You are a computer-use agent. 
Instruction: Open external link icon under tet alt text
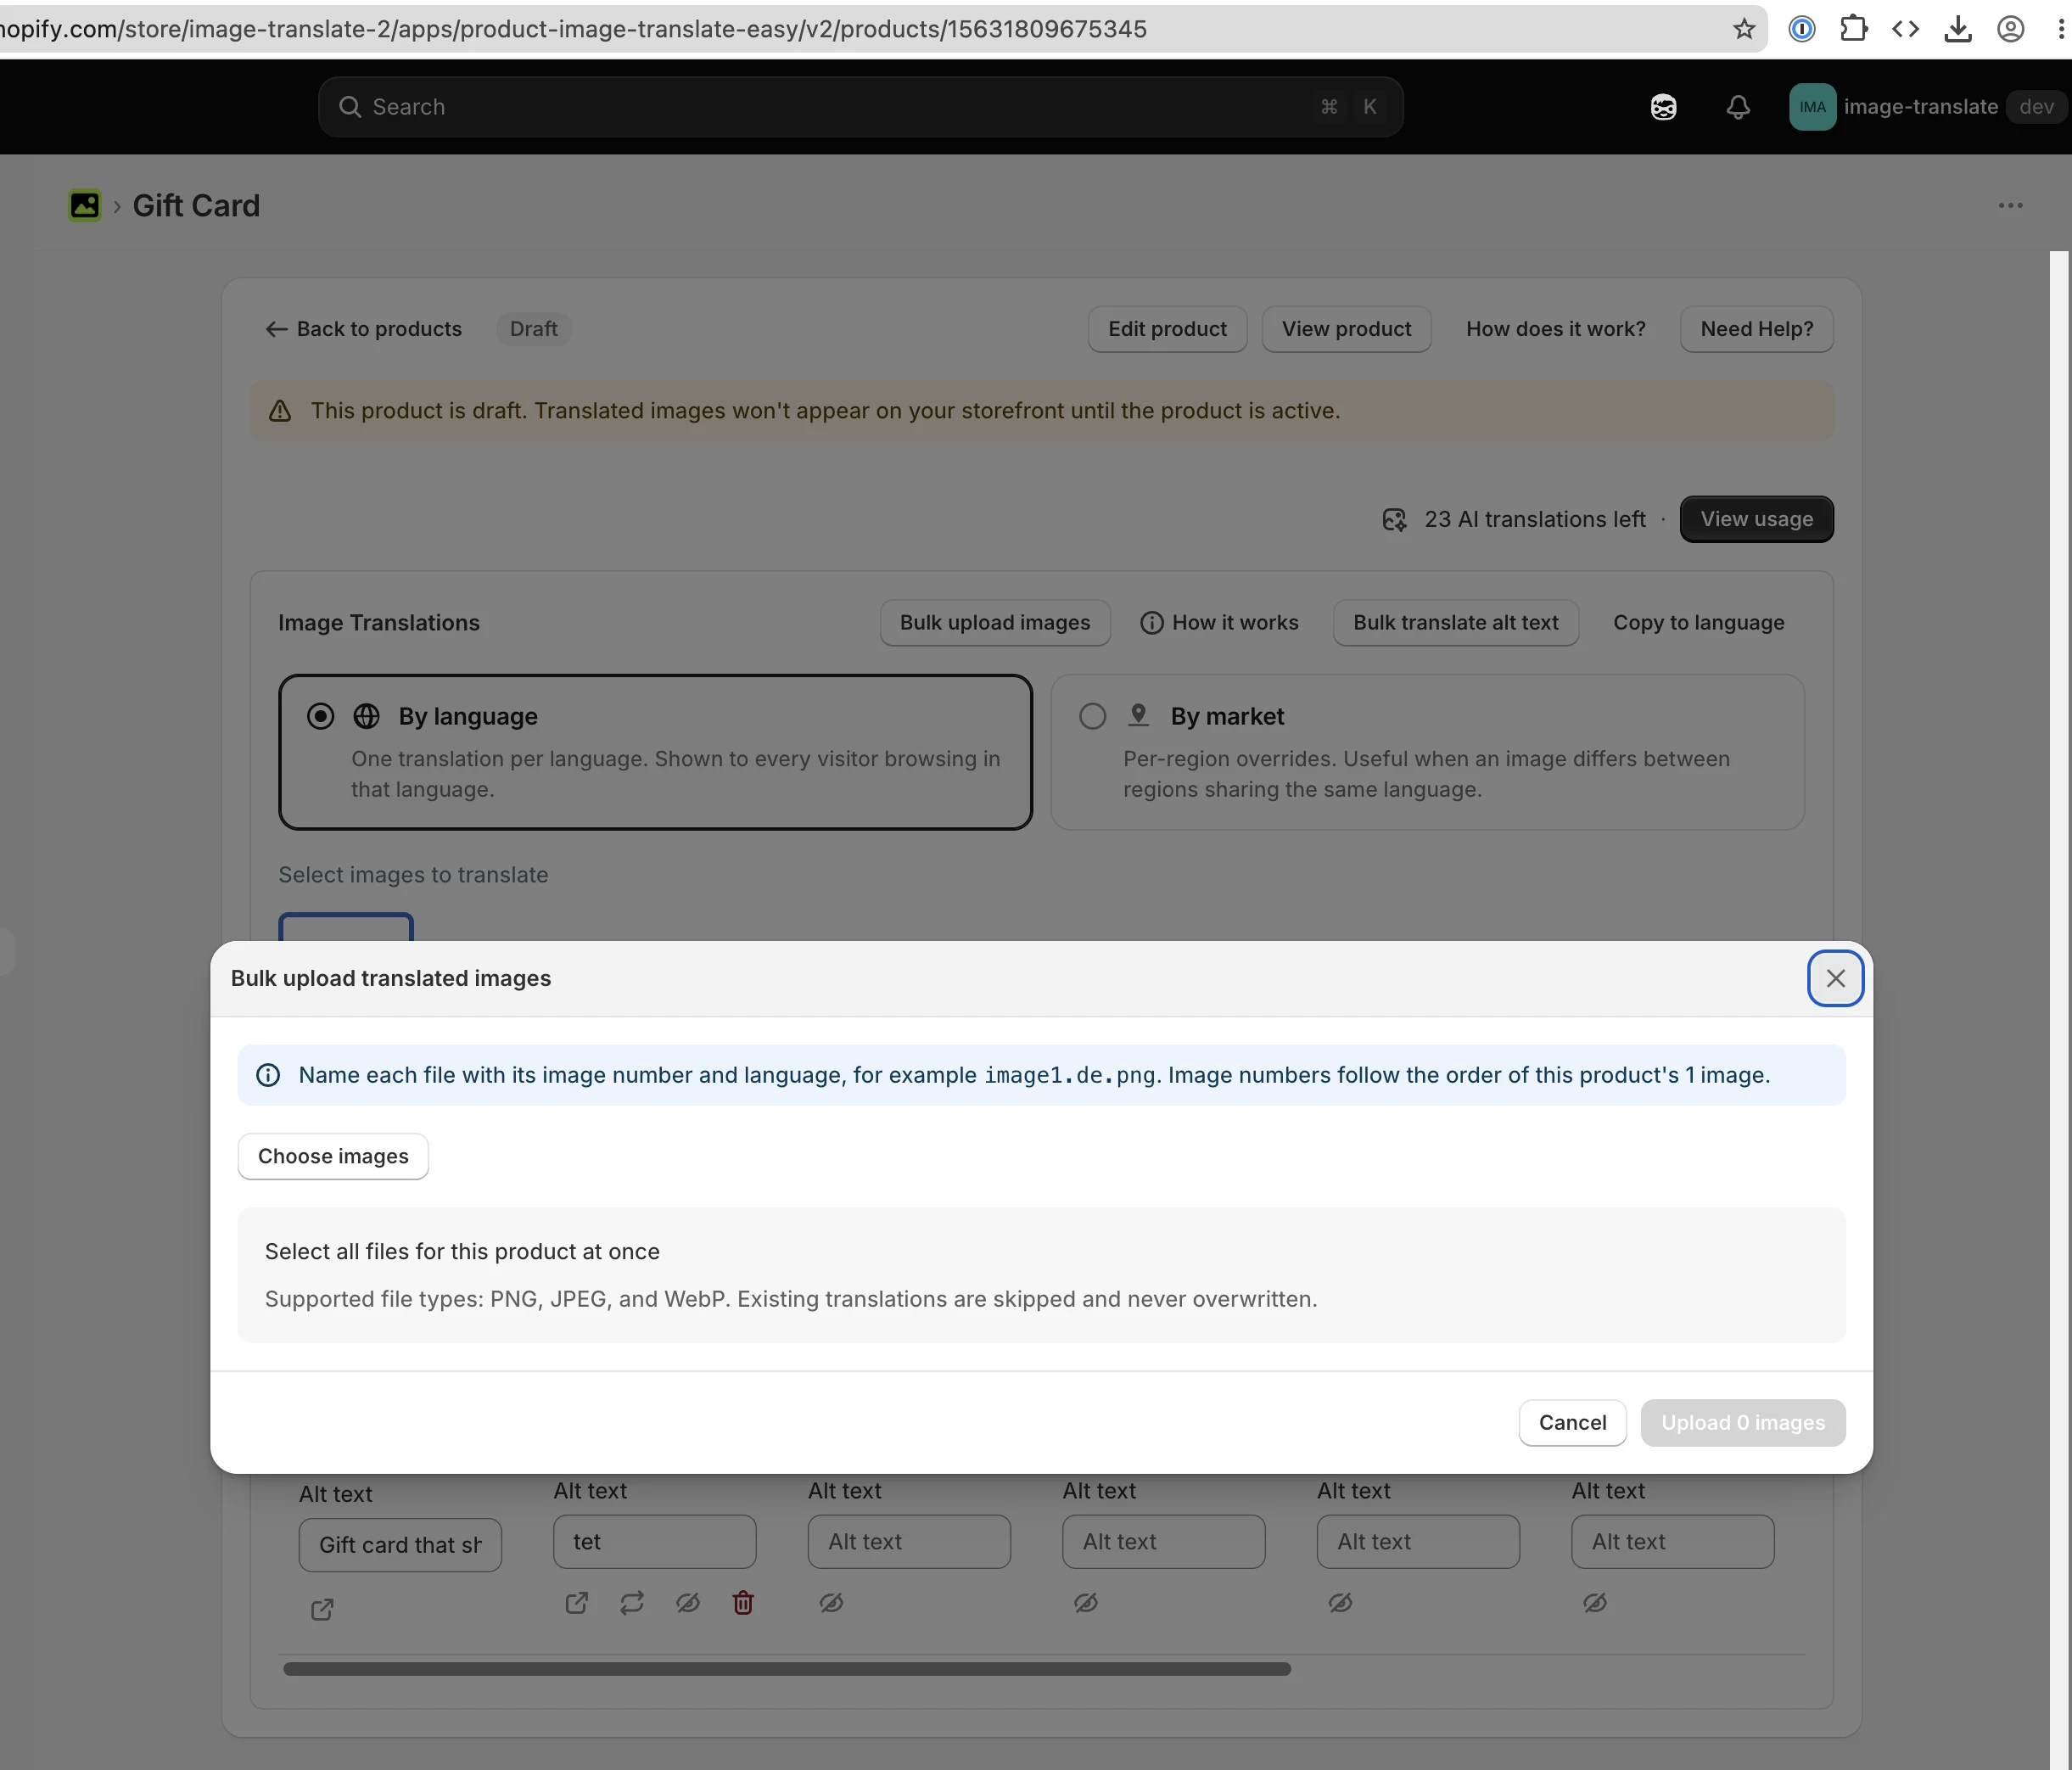pyautogui.click(x=577, y=1603)
